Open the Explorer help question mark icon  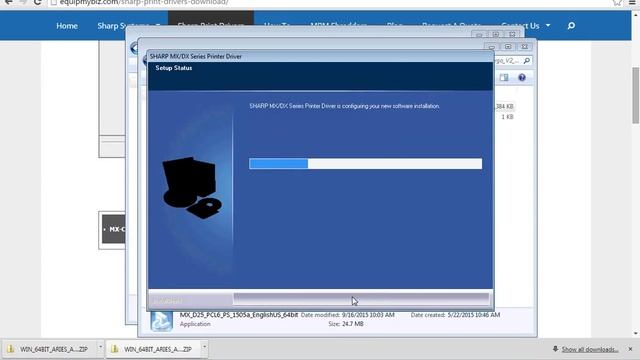[522, 78]
